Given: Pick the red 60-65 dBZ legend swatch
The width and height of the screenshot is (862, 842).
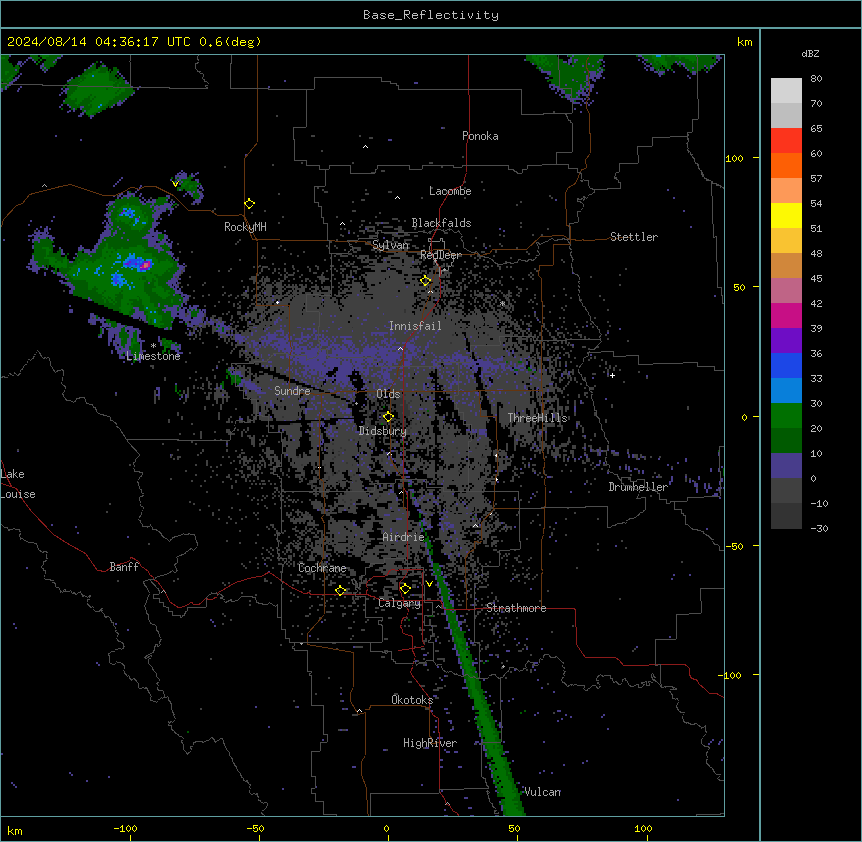Looking at the screenshot, I should pos(786,141).
